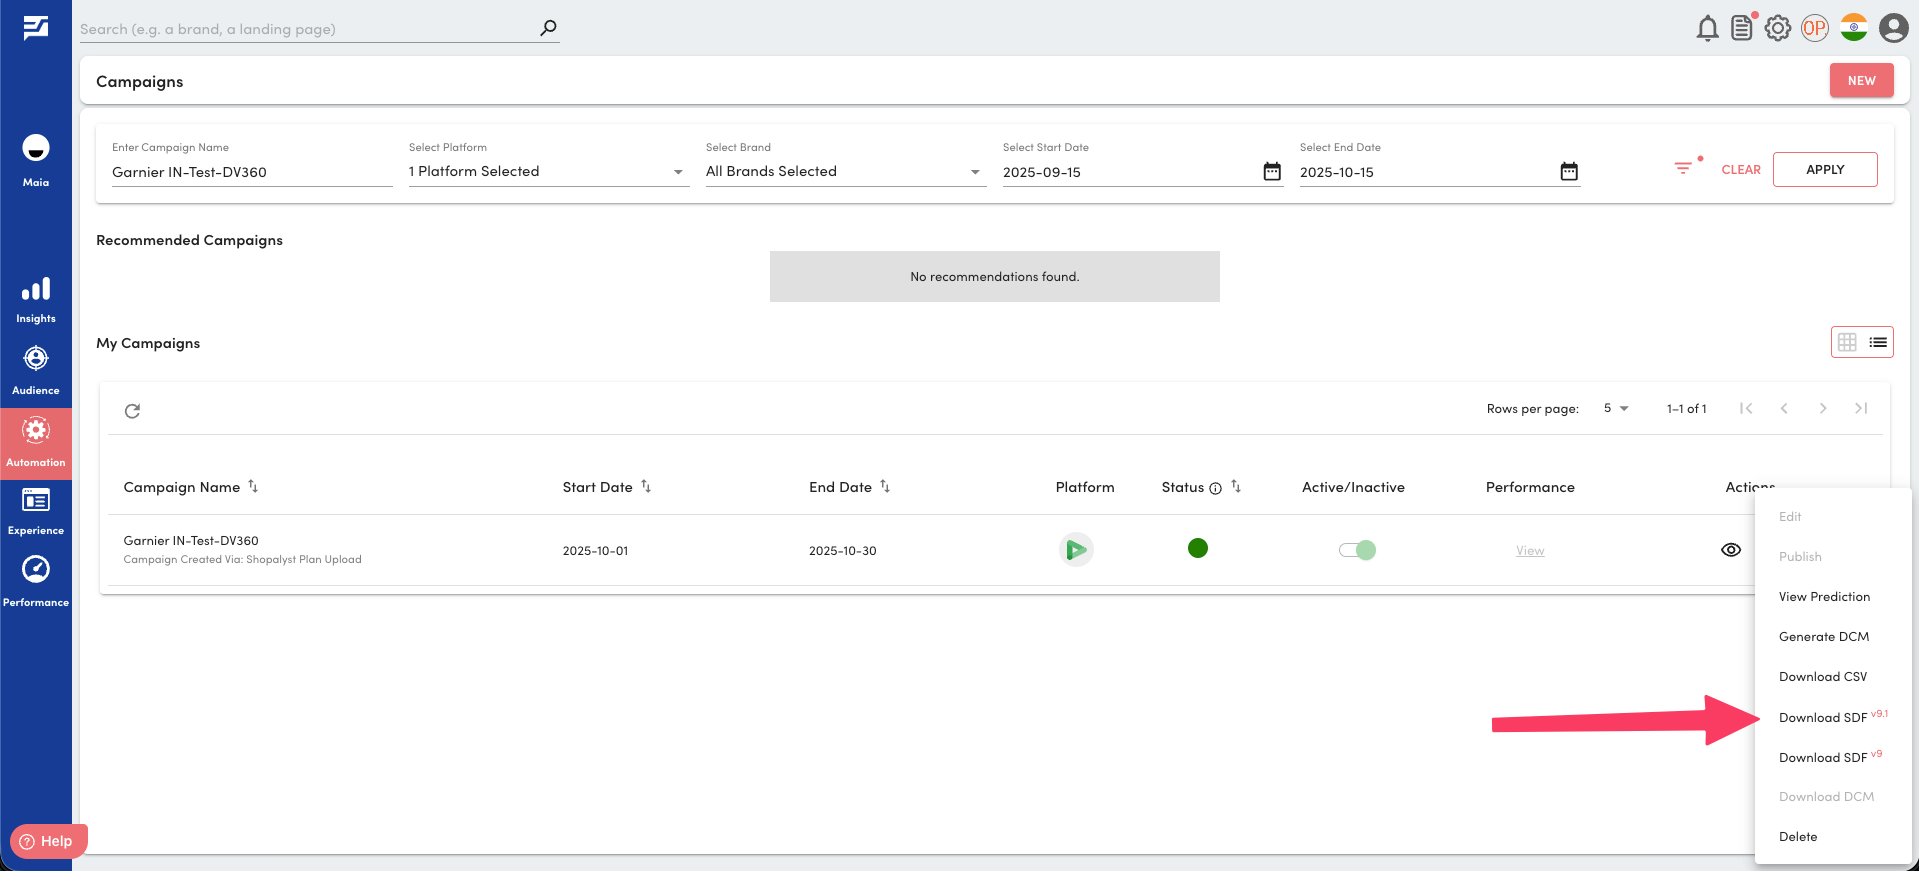This screenshot has height=871, width=1919.
Task: Click the DV360 platform icon in row
Action: coord(1076,549)
